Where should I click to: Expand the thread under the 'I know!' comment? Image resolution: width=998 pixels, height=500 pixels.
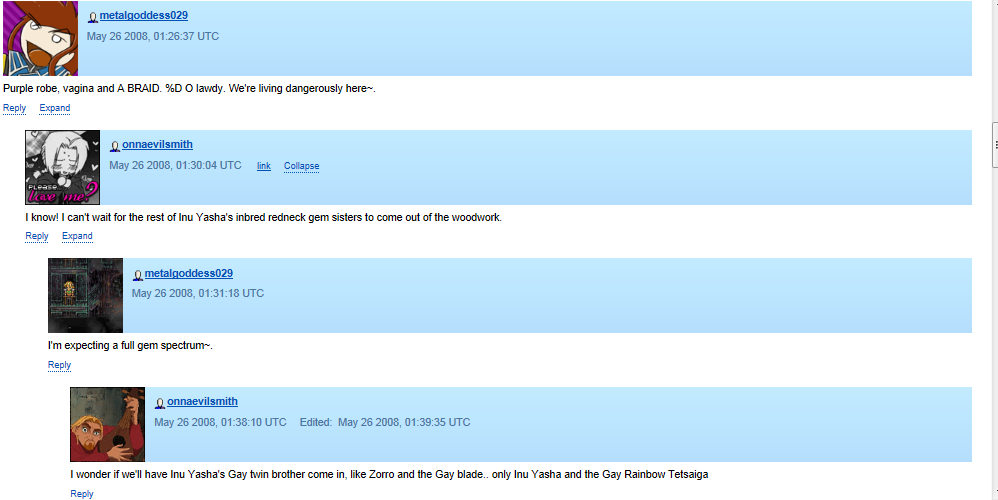point(77,237)
